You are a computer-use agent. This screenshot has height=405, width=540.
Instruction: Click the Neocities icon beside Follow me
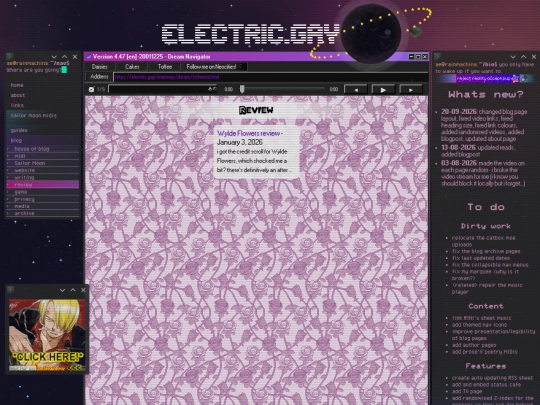(x=241, y=66)
